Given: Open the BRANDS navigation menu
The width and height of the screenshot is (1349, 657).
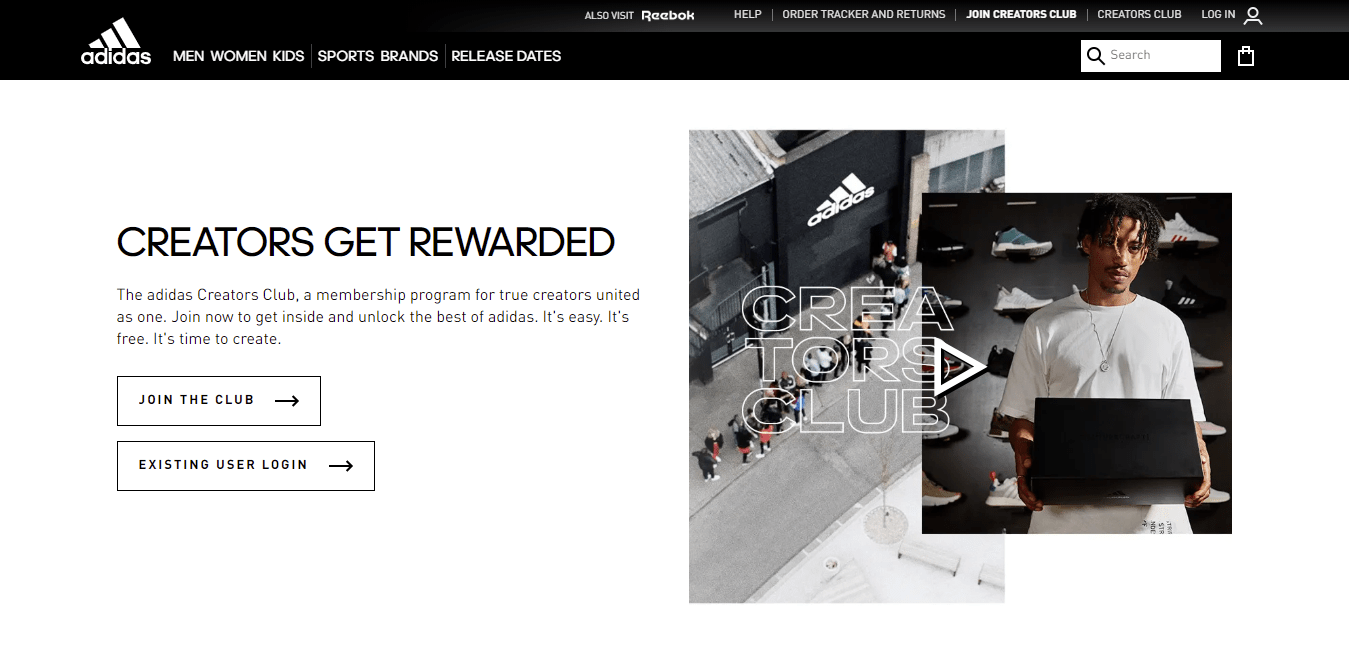Looking at the screenshot, I should point(409,56).
